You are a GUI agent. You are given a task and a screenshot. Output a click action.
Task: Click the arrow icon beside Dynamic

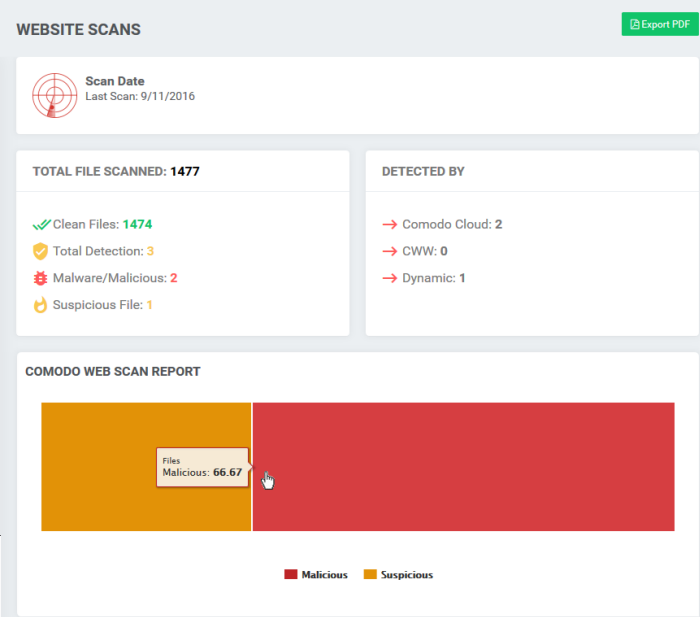(390, 278)
